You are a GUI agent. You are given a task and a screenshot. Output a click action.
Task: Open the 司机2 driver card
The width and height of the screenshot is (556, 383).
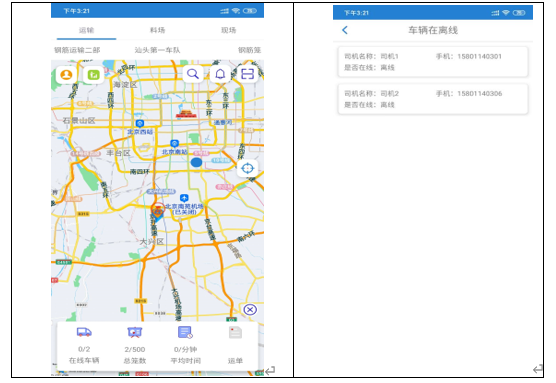tap(433, 99)
